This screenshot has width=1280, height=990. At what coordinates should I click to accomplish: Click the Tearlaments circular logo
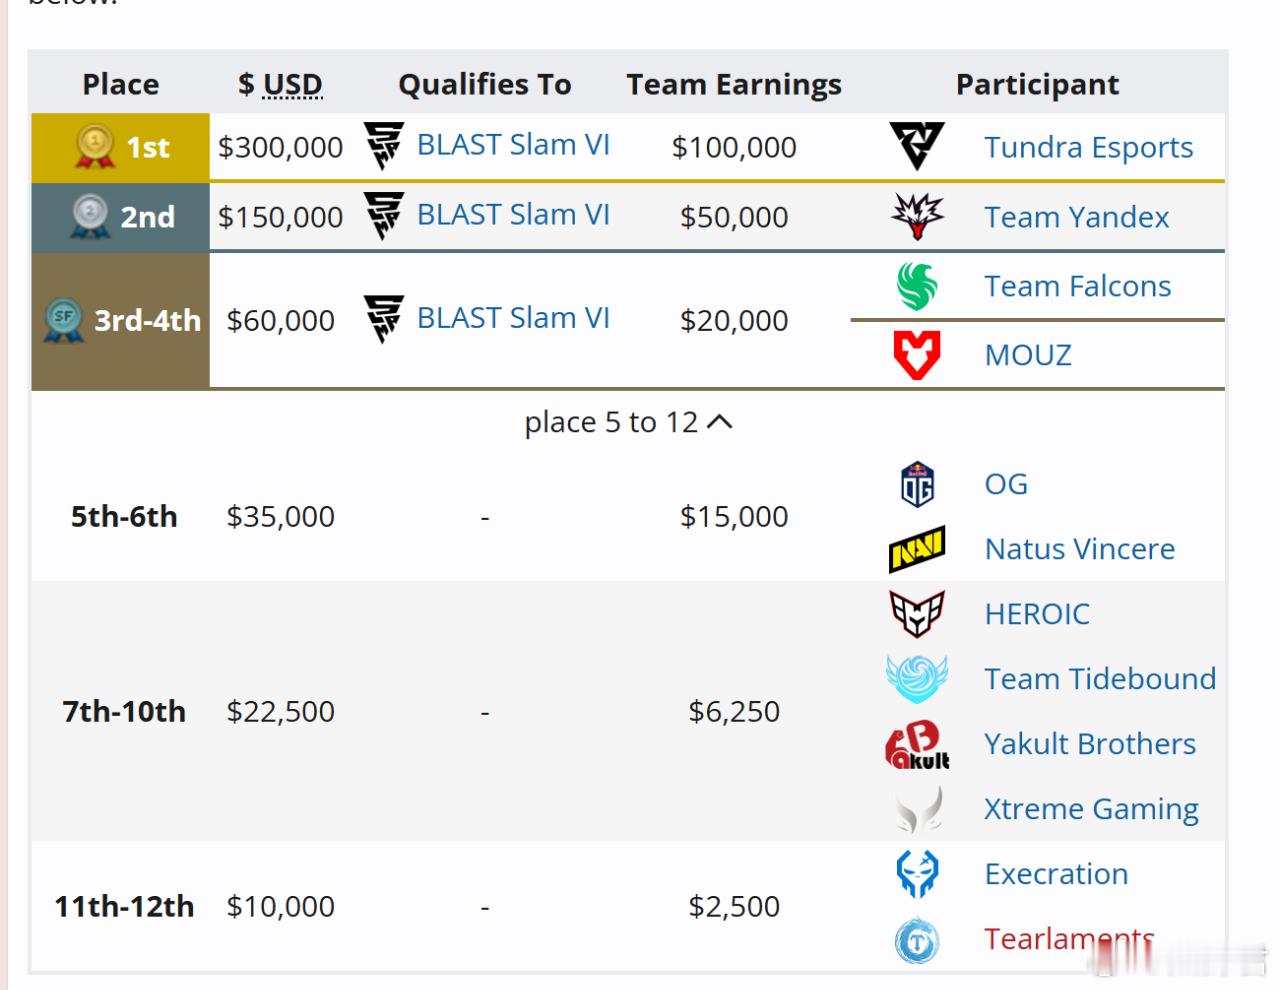[x=916, y=940]
